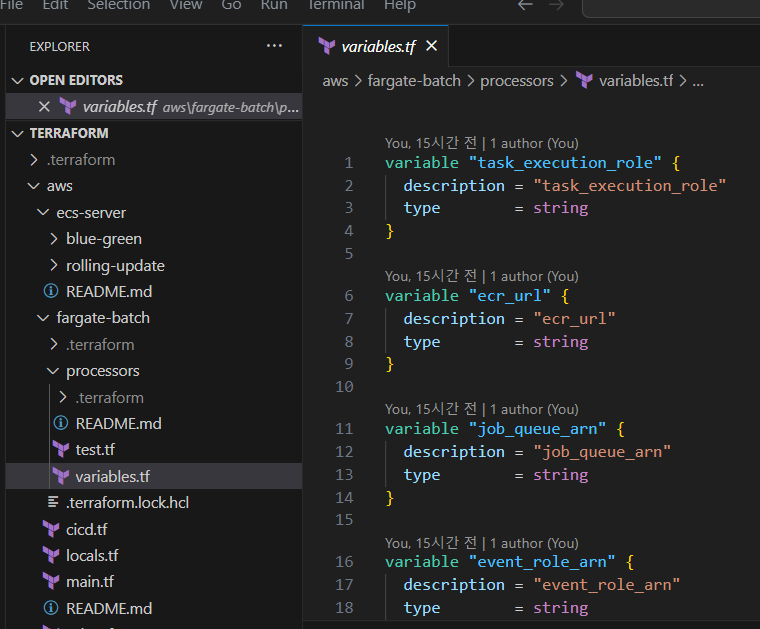Open the Terminal menu
This screenshot has height=629, width=760.
click(x=335, y=6)
